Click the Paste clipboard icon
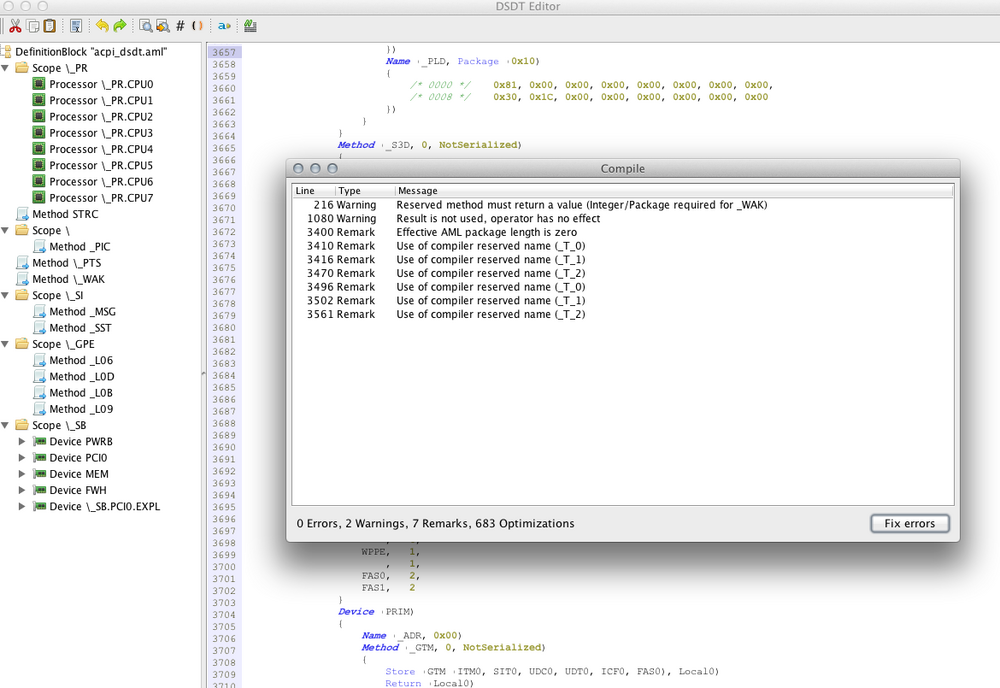Image resolution: width=1000 pixels, height=688 pixels. [x=50, y=26]
